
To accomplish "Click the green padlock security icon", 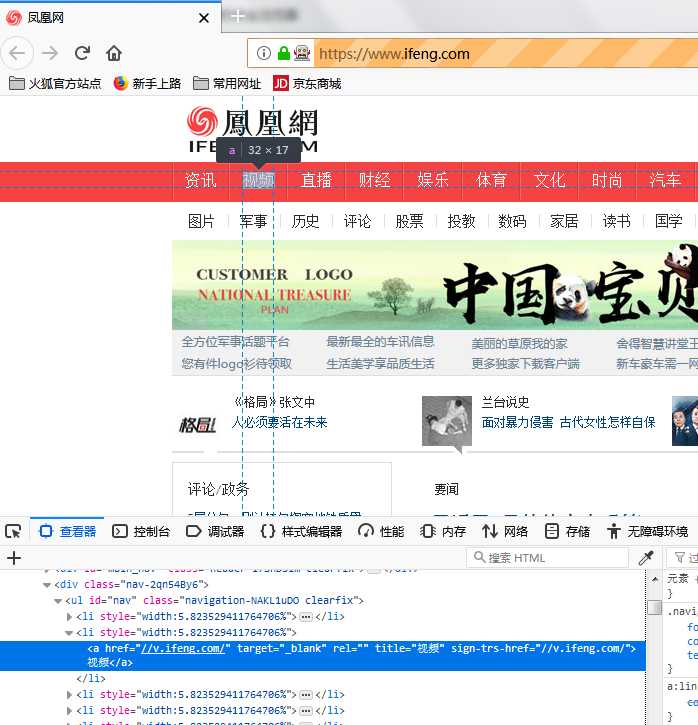I will (283, 53).
